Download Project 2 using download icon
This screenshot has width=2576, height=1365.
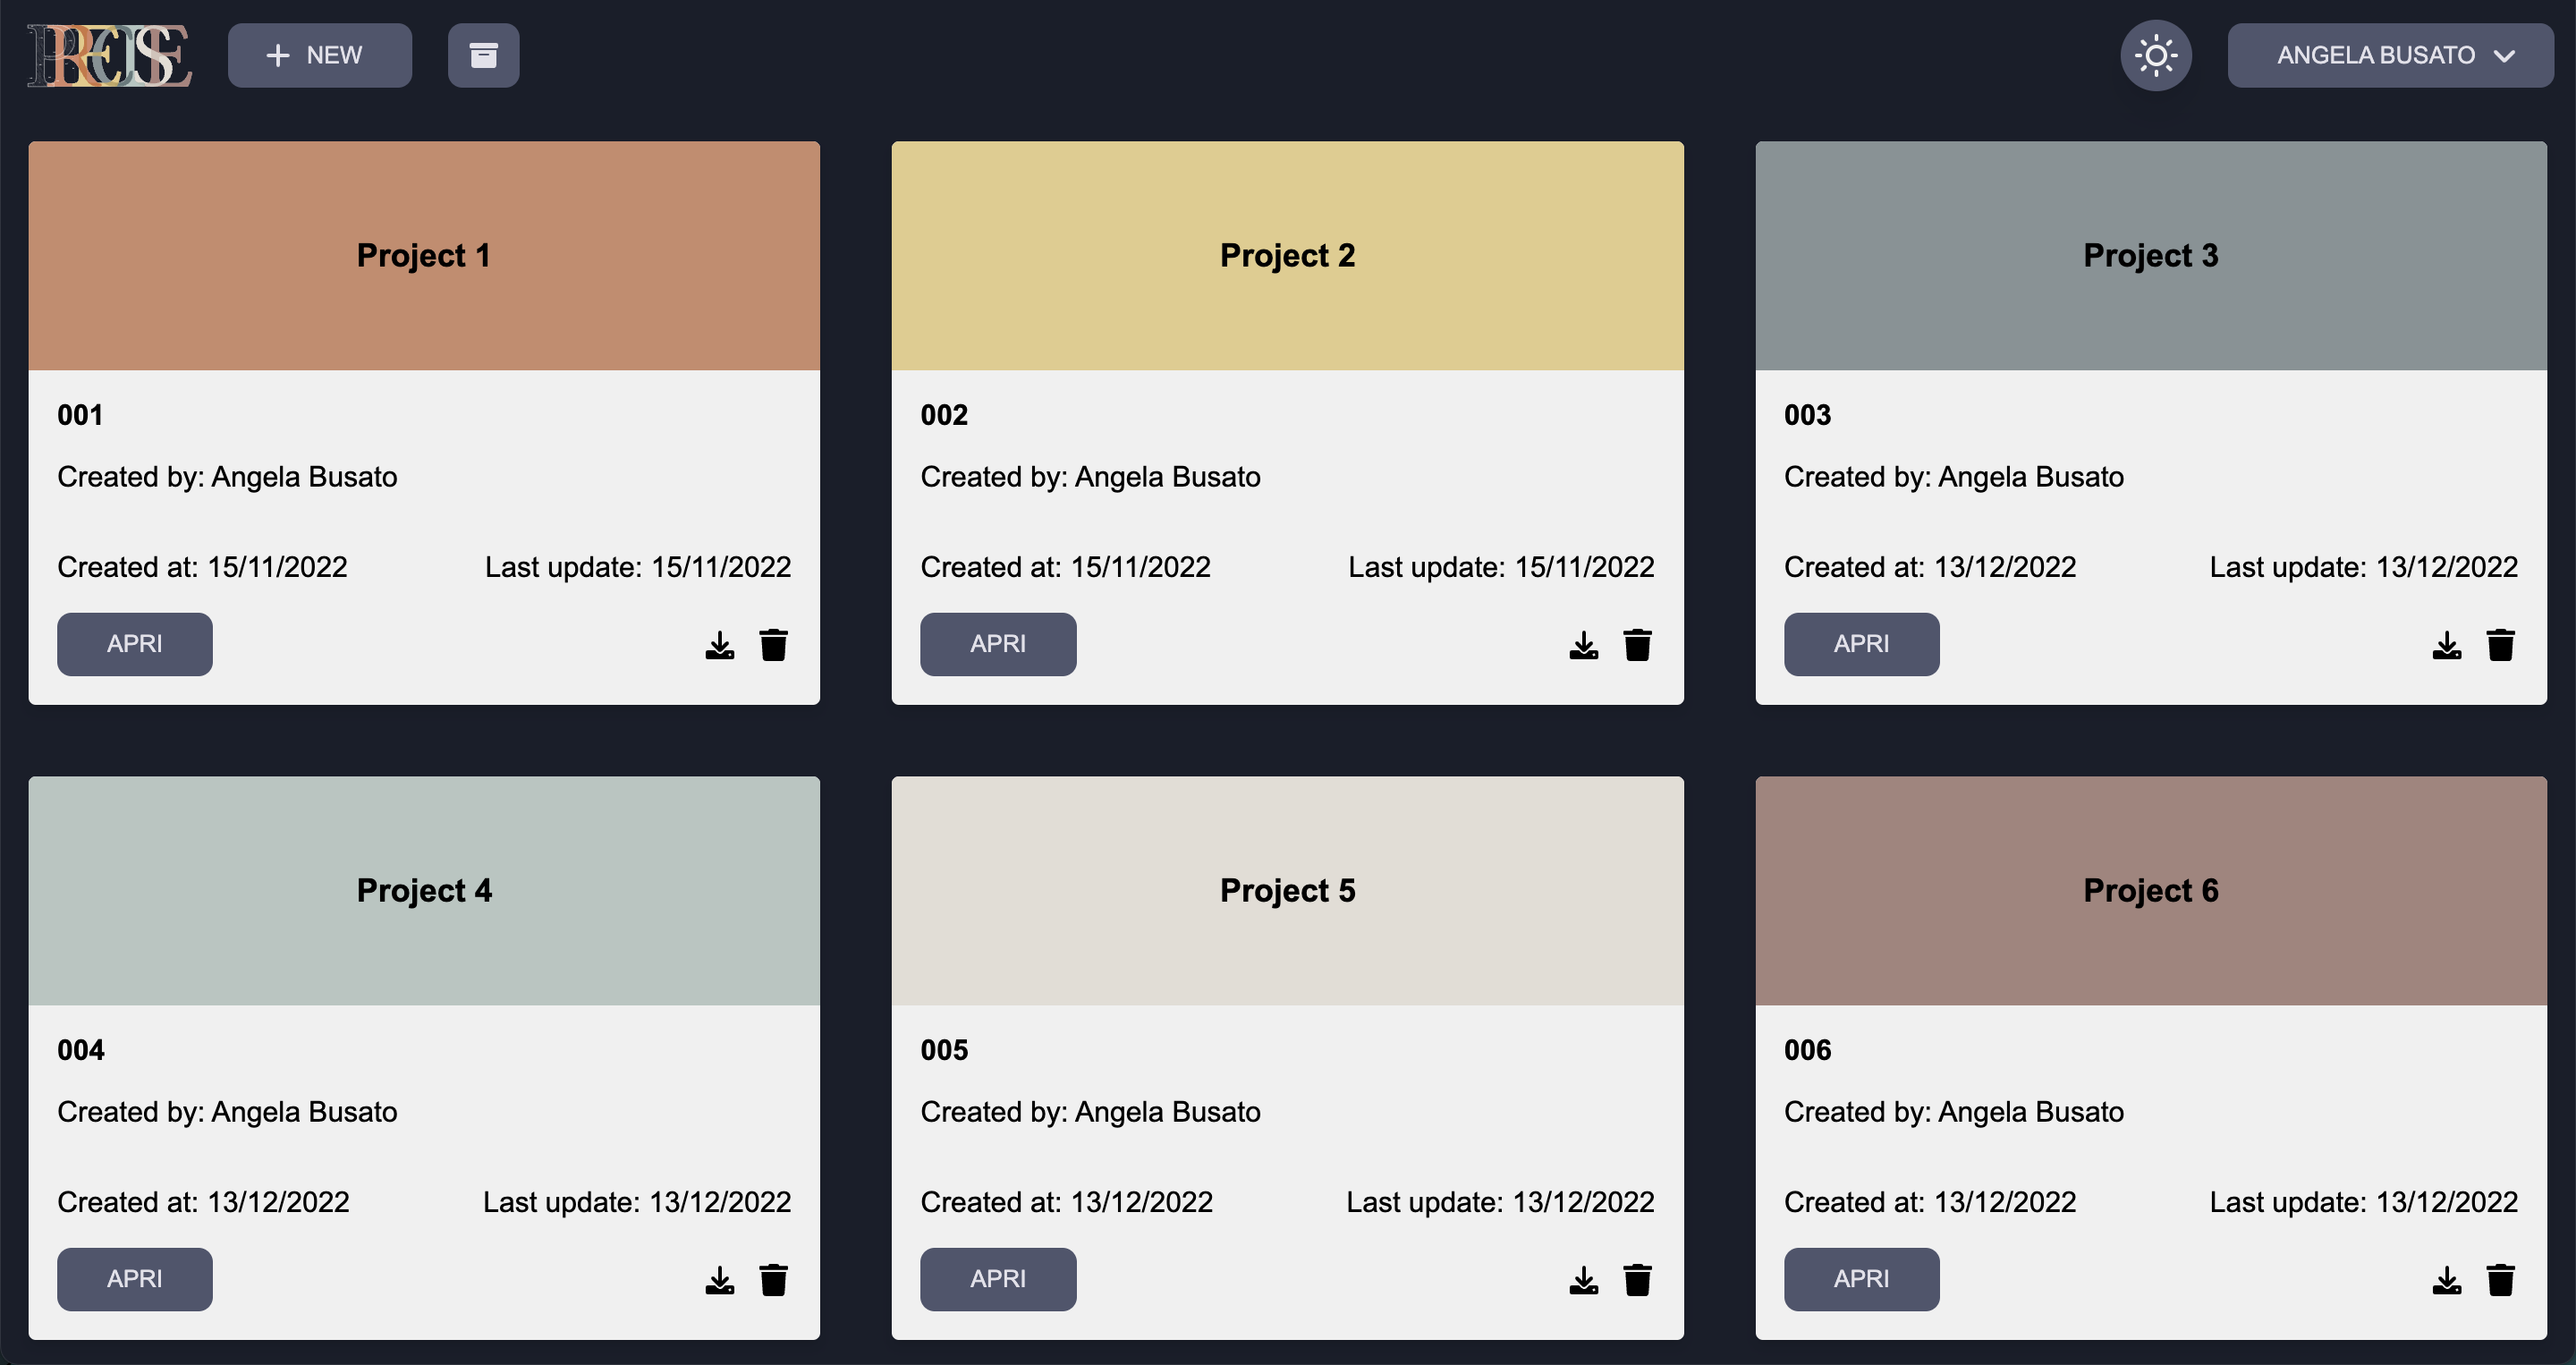coord(1583,645)
